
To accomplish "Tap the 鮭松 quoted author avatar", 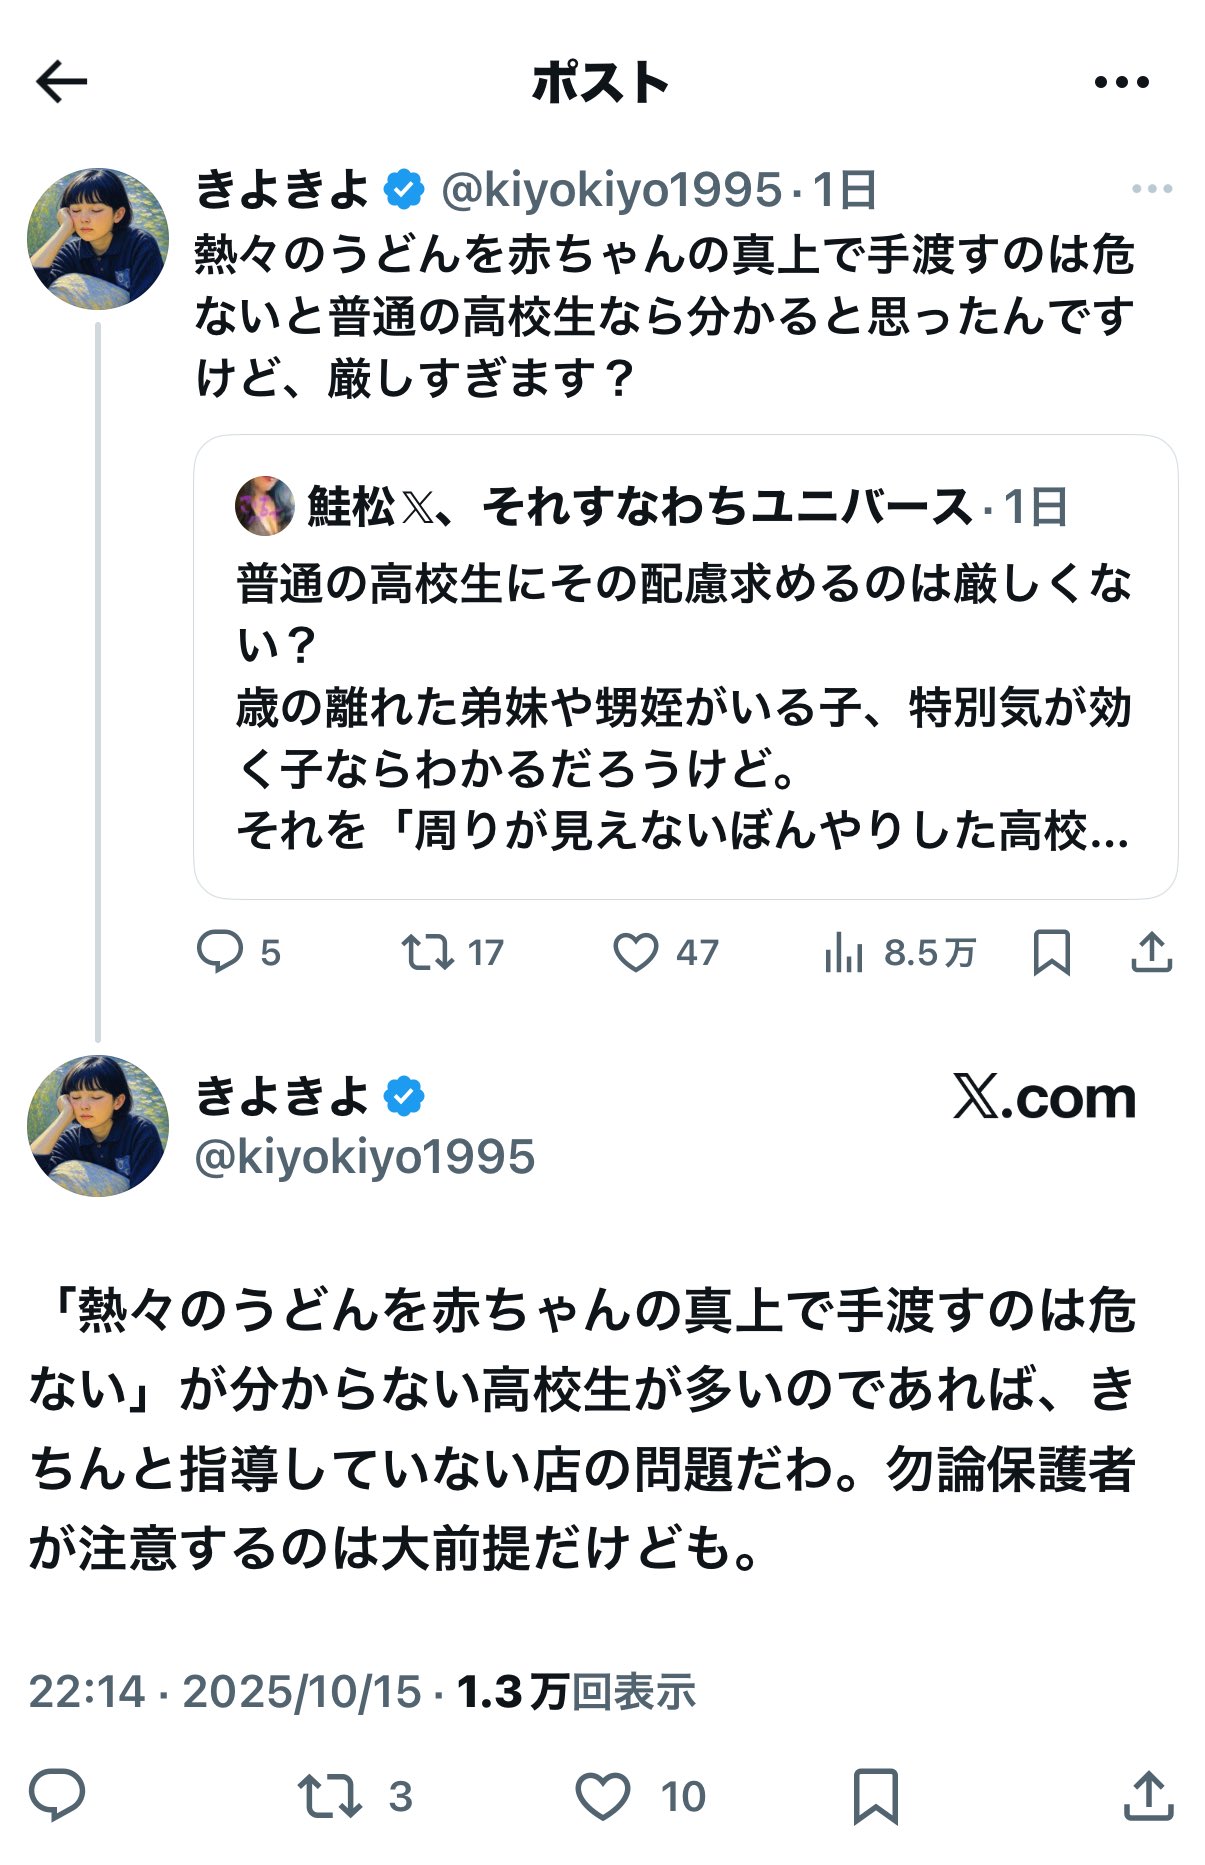I will (265, 506).
